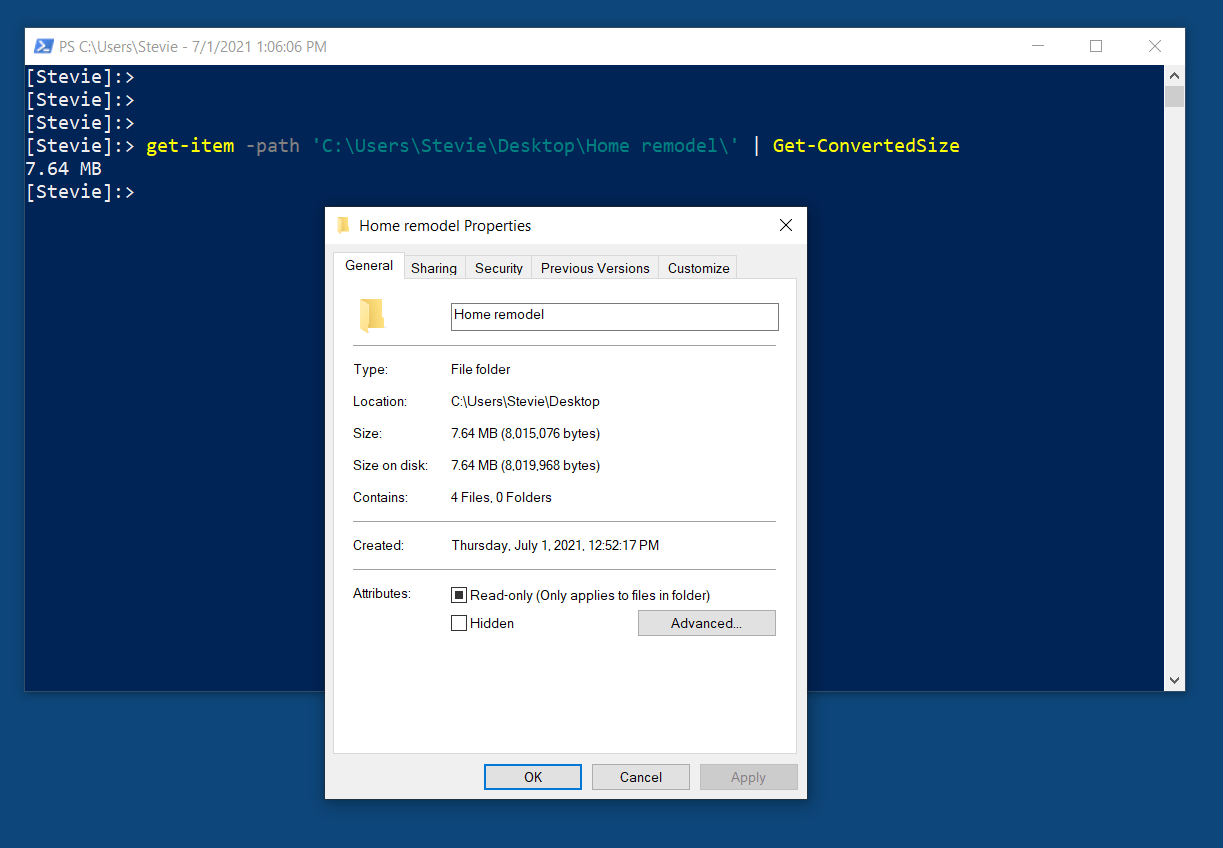Switch to the Sharing tab
The image size is (1223, 848).
pyautogui.click(x=433, y=267)
